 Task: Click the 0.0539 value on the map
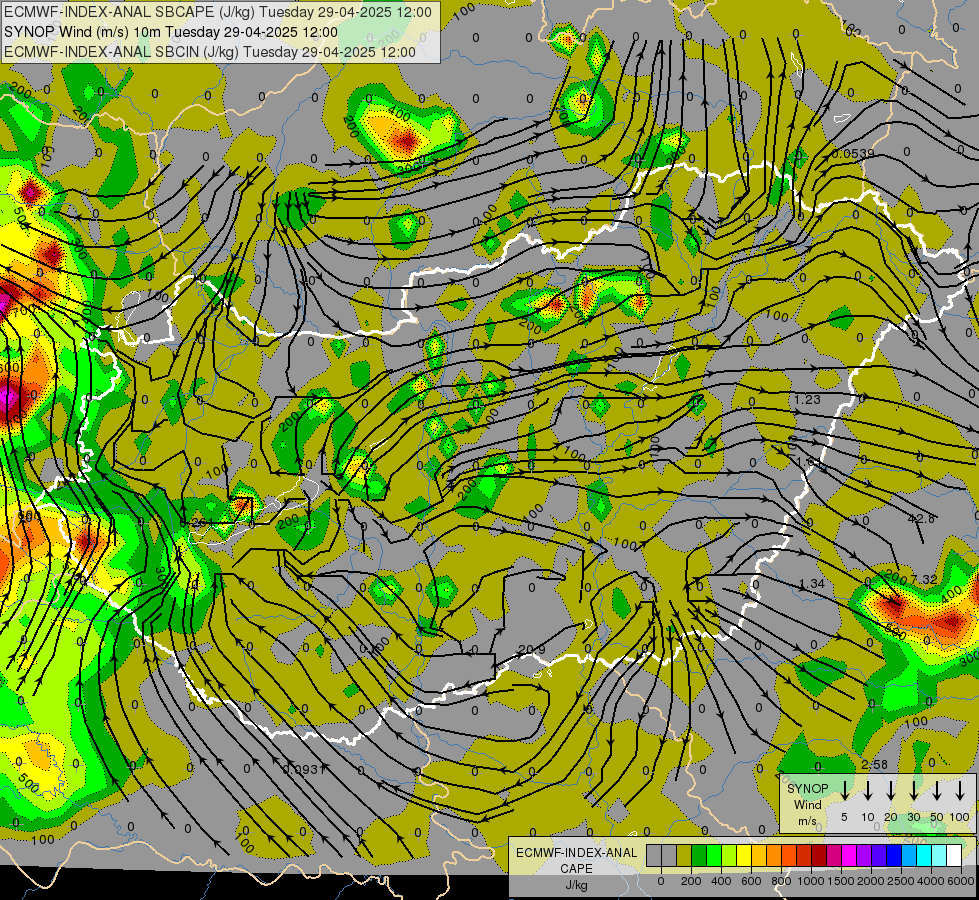point(853,154)
